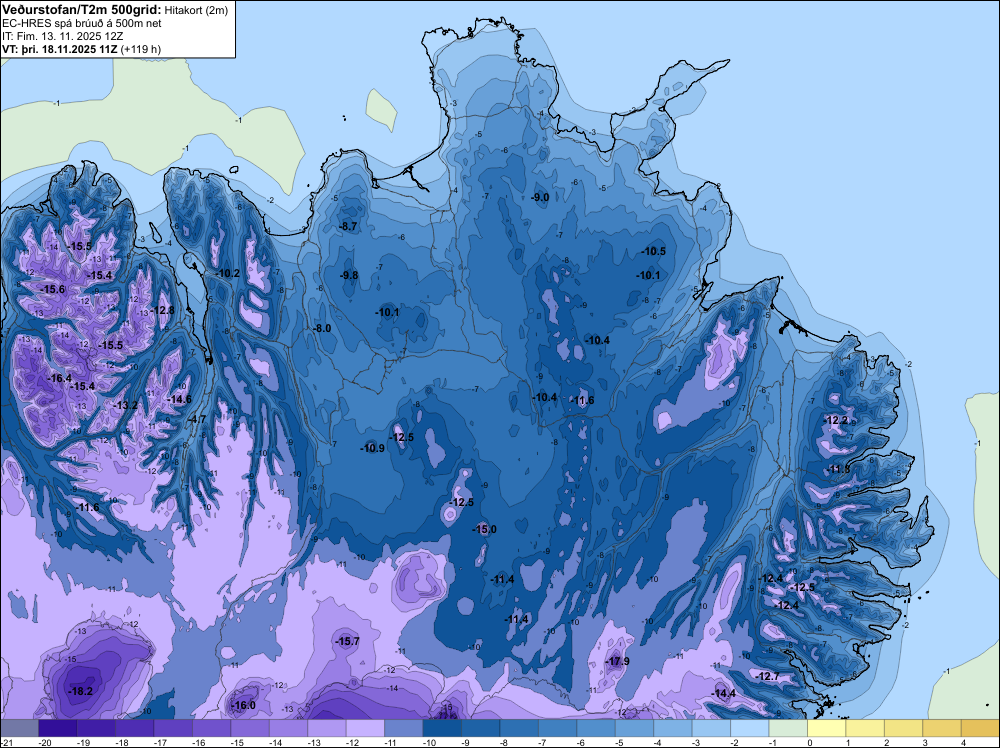Click the temperature value -12.7 on map
Image resolution: width=1000 pixels, height=748 pixels.
(x=767, y=677)
